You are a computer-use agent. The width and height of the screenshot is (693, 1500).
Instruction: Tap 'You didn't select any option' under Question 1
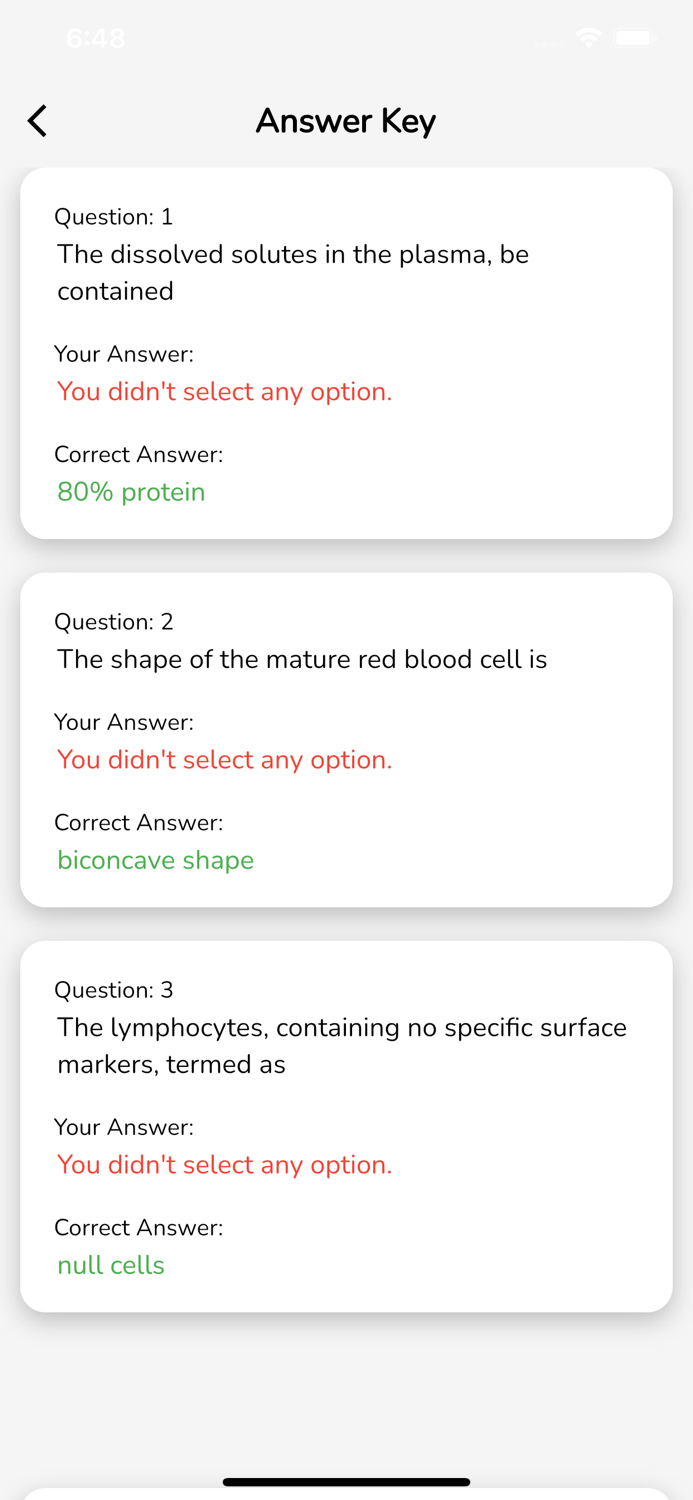tap(224, 391)
